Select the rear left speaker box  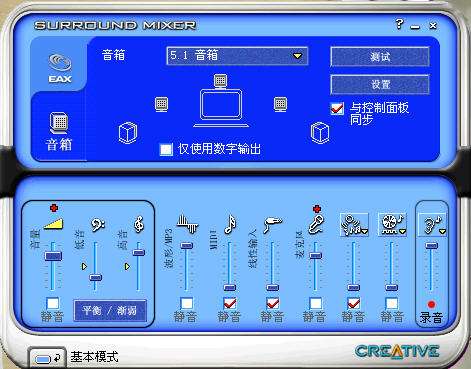click(x=128, y=133)
